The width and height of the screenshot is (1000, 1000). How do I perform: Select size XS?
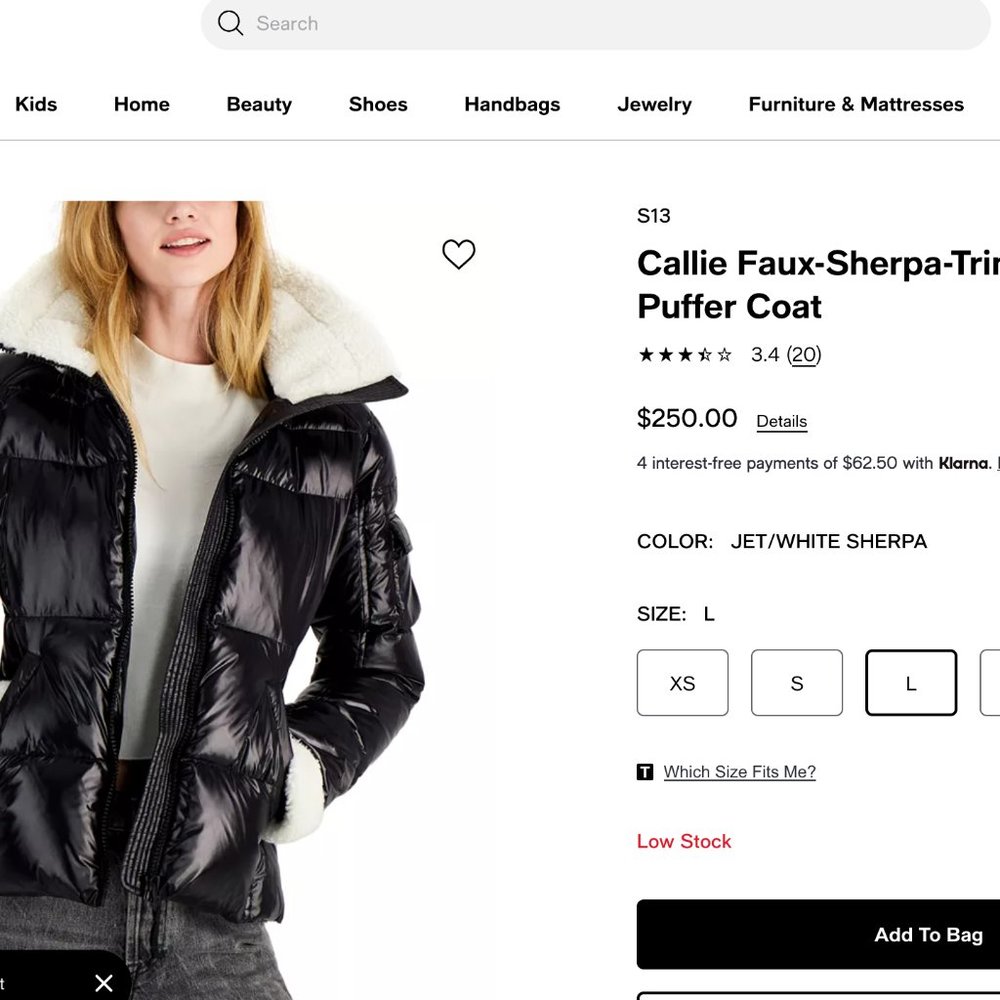(x=682, y=683)
